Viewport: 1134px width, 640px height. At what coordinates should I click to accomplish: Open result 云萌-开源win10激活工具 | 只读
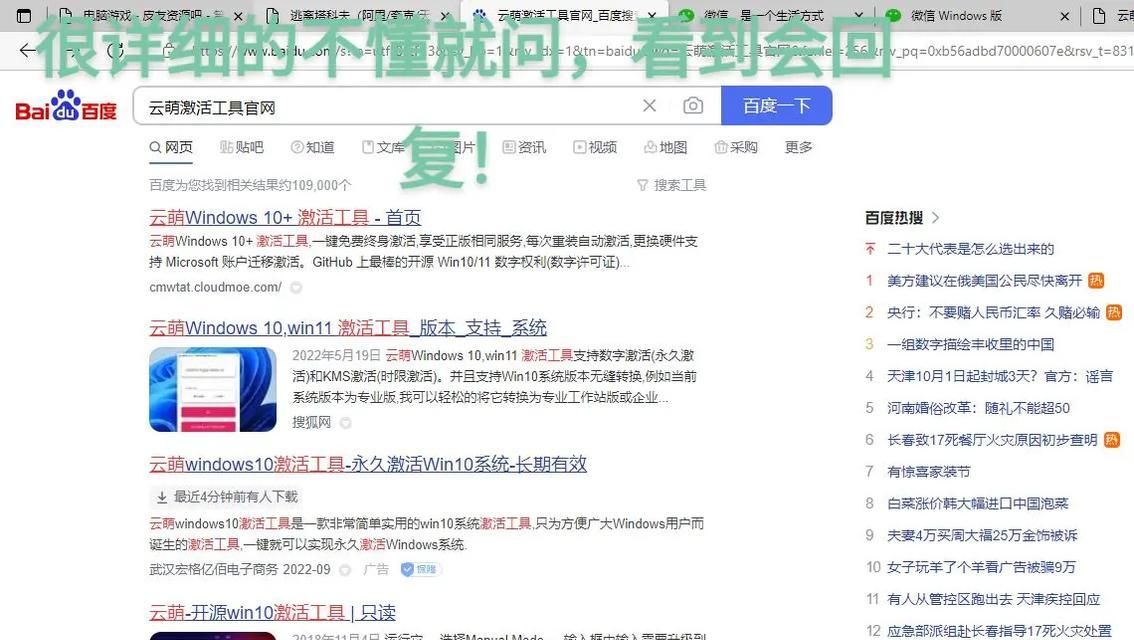[x=273, y=613]
